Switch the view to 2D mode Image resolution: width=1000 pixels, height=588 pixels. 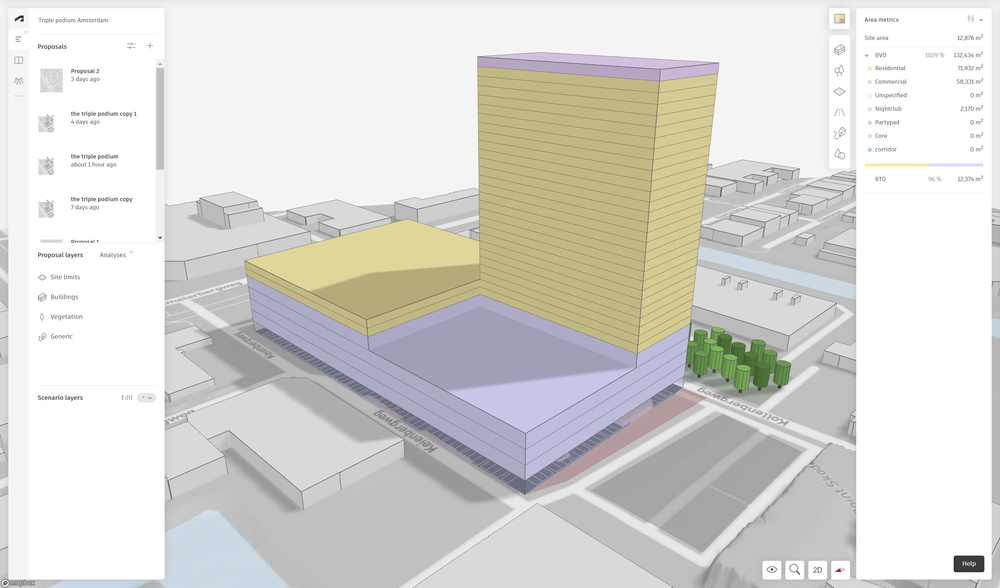(x=817, y=569)
